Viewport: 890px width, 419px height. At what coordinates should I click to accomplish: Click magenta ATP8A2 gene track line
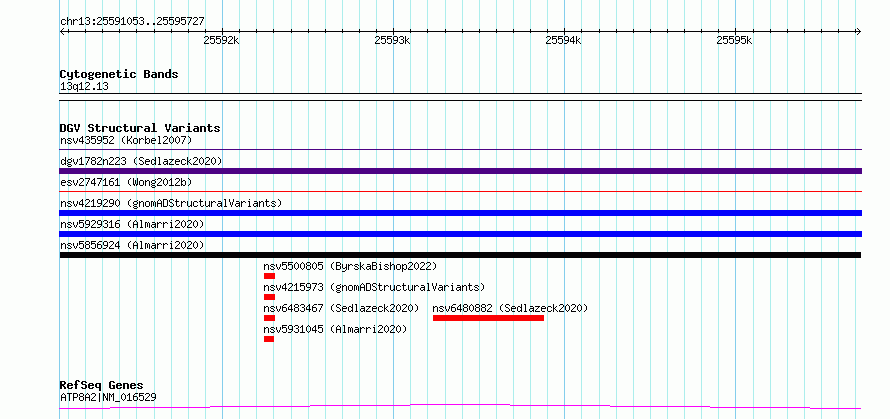coord(460,406)
